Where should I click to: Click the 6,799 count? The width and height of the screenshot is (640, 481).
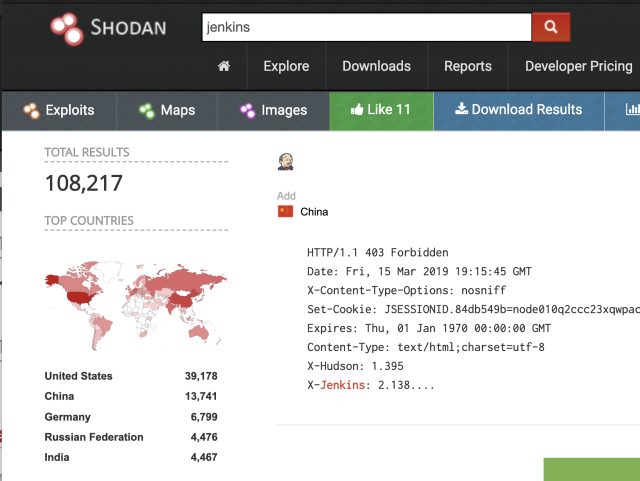[x=204, y=417]
